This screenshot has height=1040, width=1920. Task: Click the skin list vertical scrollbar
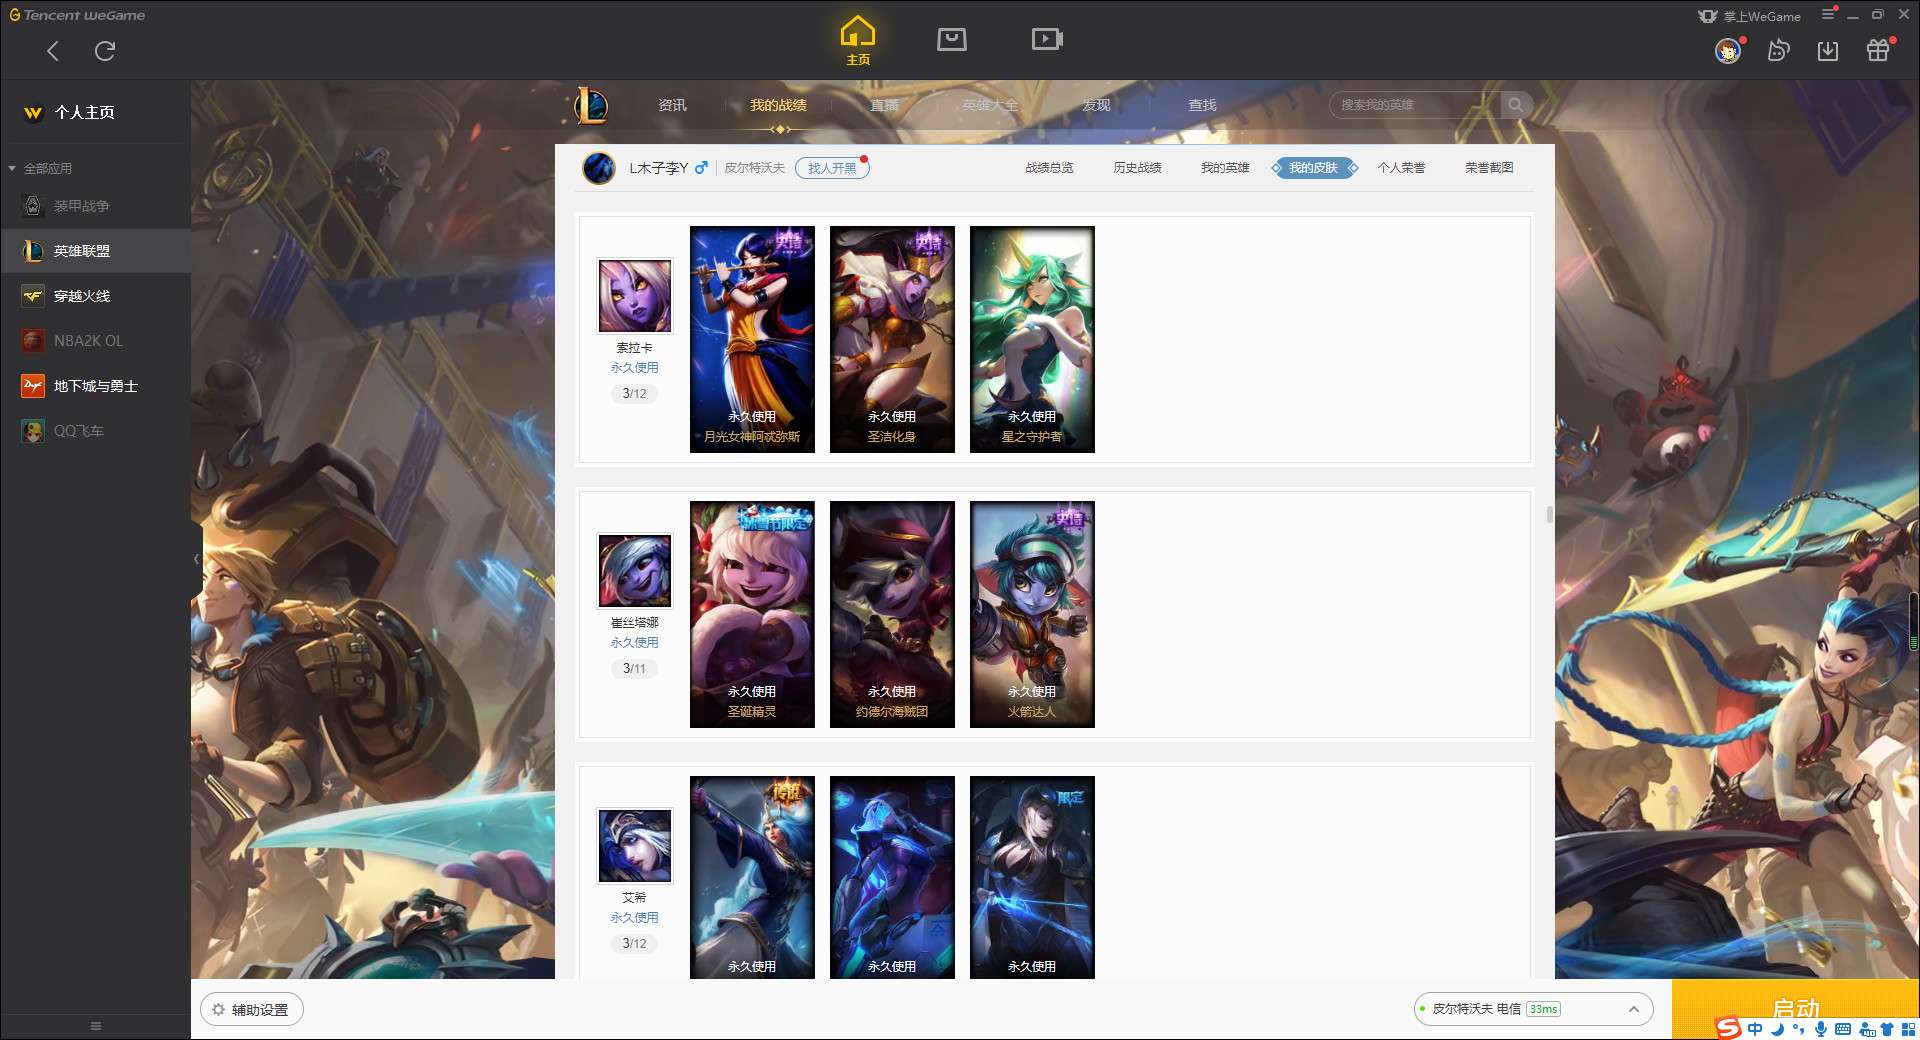pyautogui.click(x=1549, y=515)
